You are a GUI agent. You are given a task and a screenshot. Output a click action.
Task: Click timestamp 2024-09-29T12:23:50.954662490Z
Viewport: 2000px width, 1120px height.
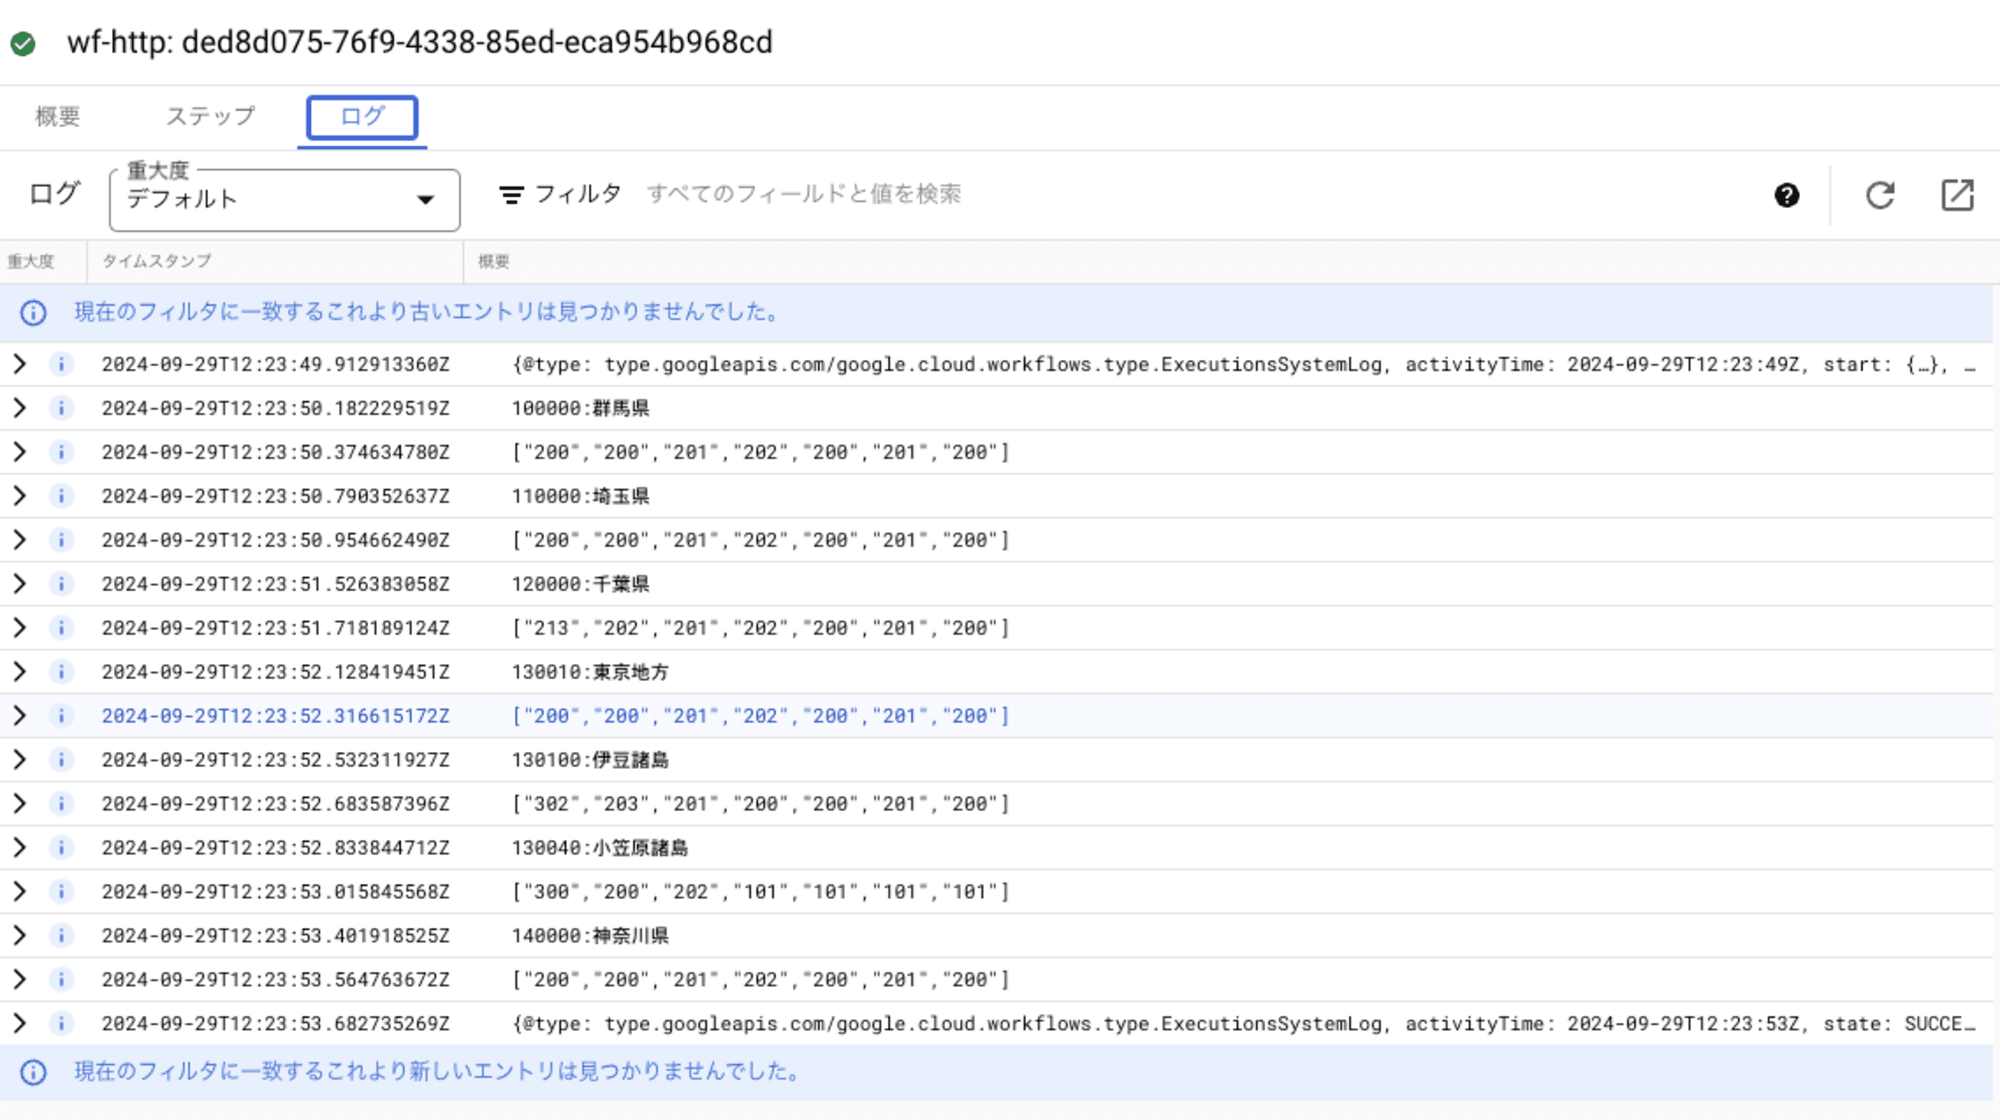pos(276,540)
